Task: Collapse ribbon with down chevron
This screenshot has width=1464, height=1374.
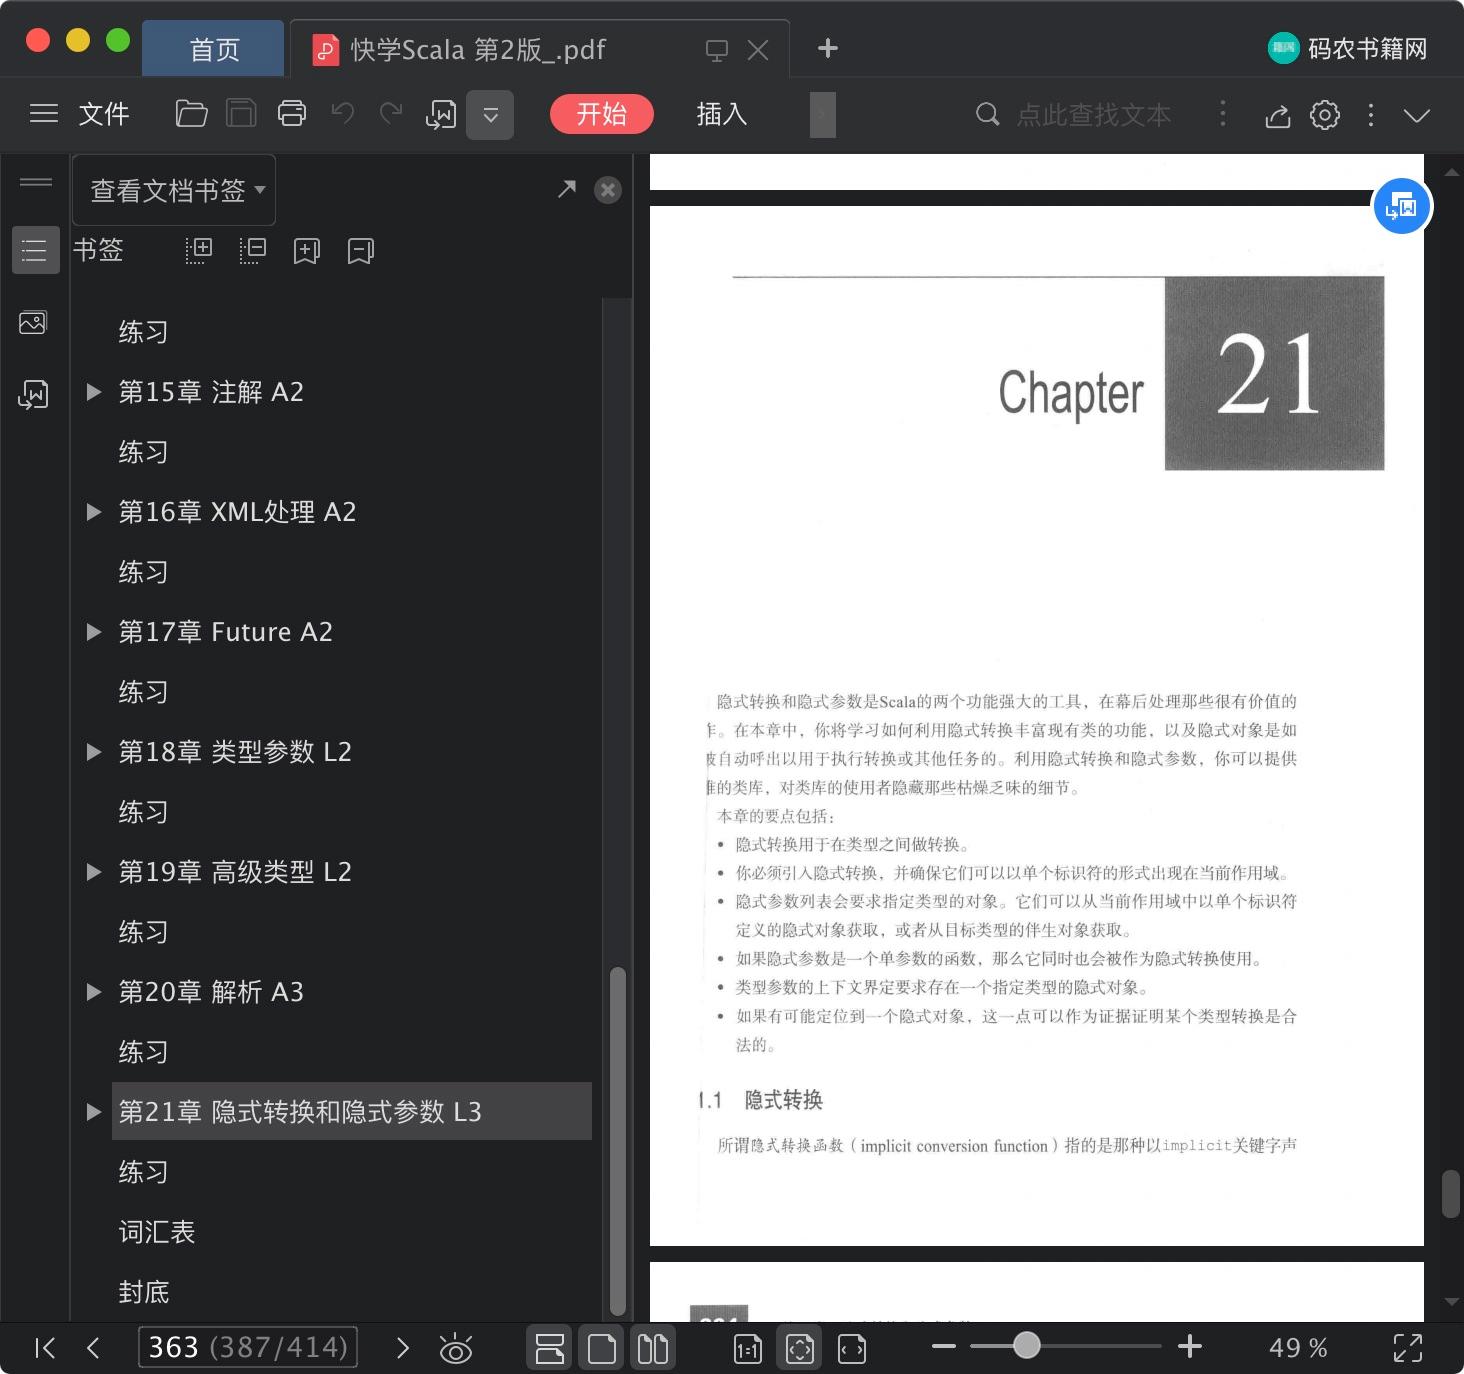Action: click(1417, 116)
